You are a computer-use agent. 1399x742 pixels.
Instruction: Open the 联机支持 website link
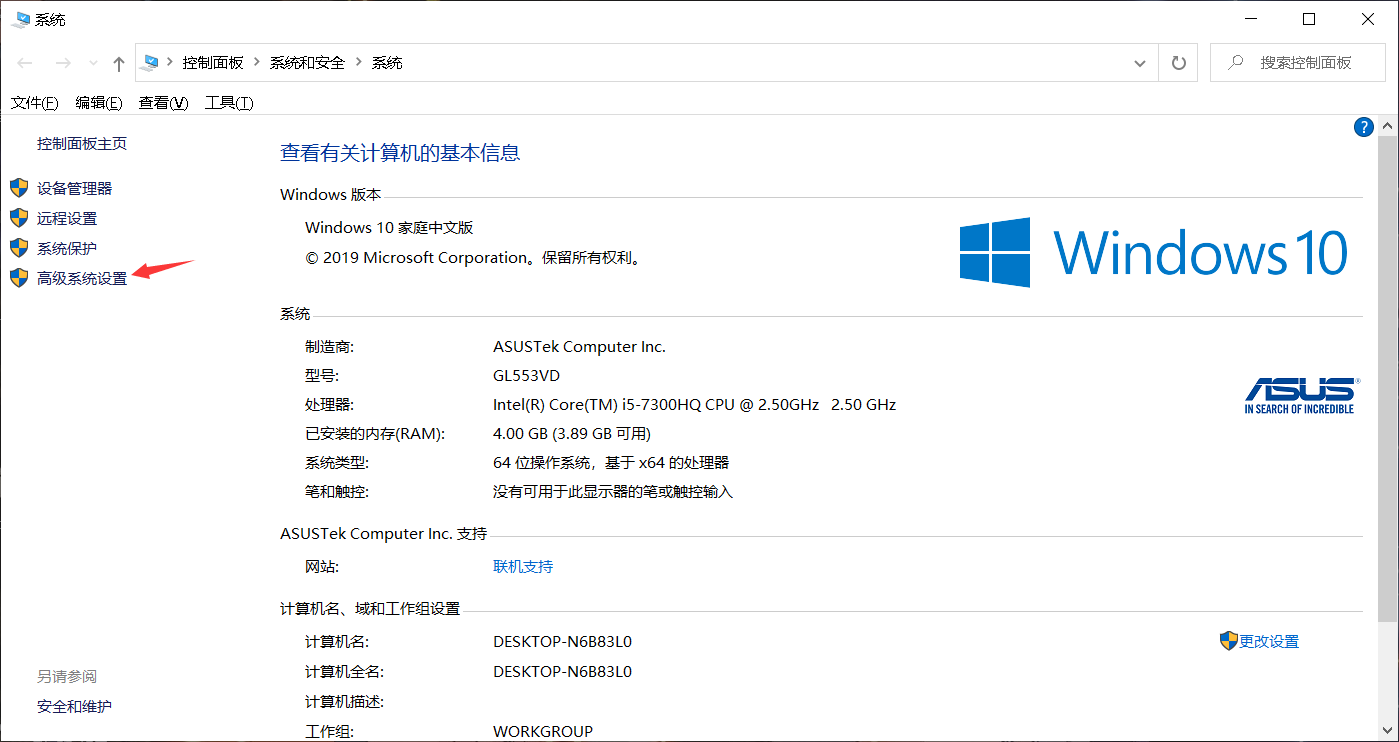[523, 567]
